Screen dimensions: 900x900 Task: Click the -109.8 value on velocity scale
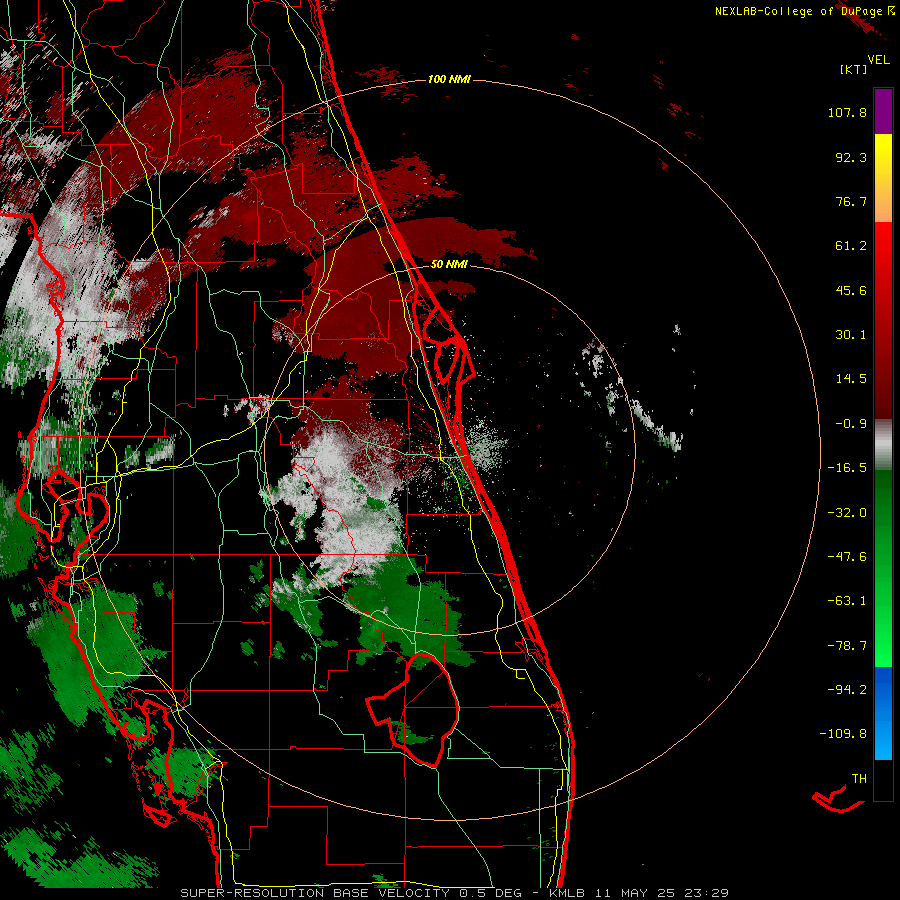(x=843, y=734)
